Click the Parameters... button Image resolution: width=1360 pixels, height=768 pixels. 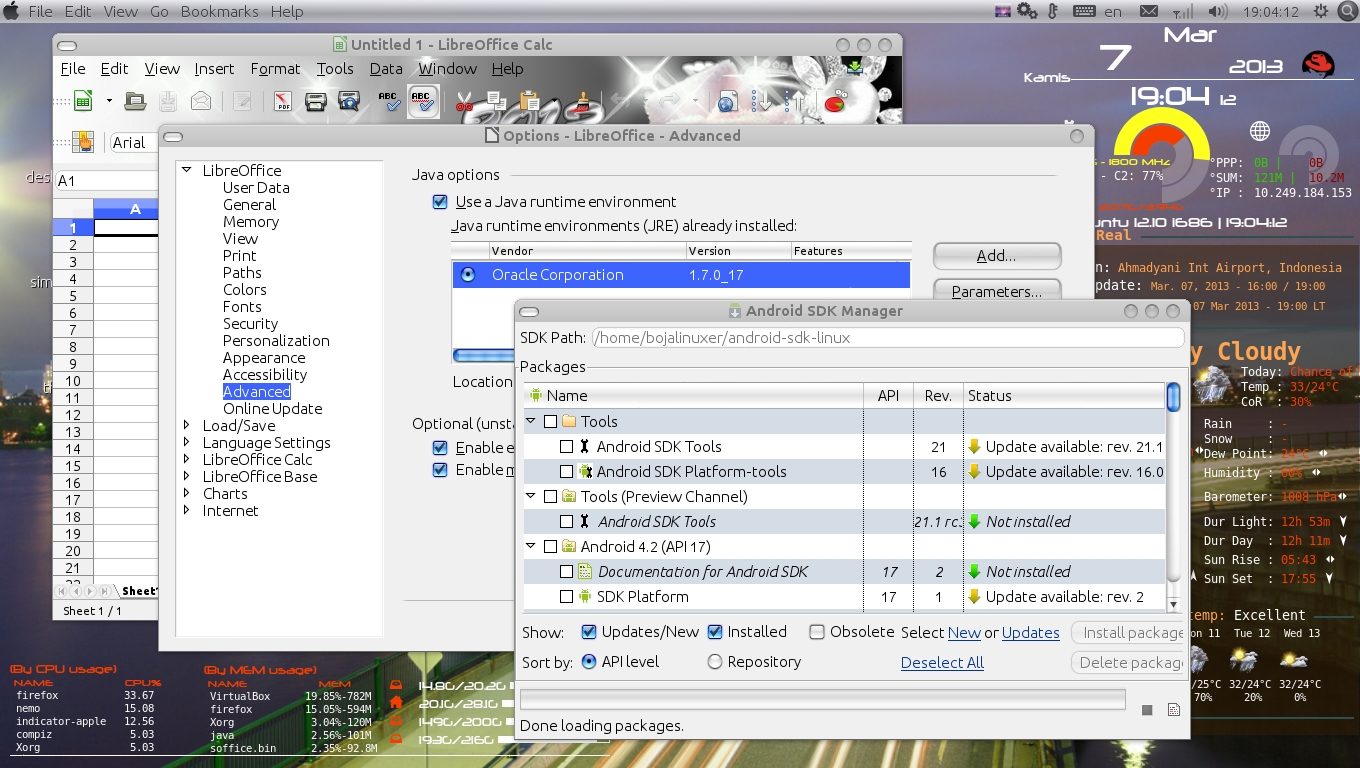996,291
